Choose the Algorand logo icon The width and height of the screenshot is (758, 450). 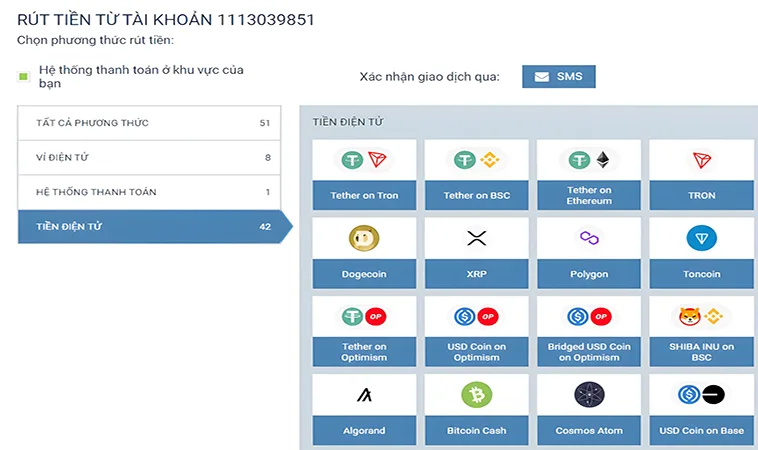[364, 395]
